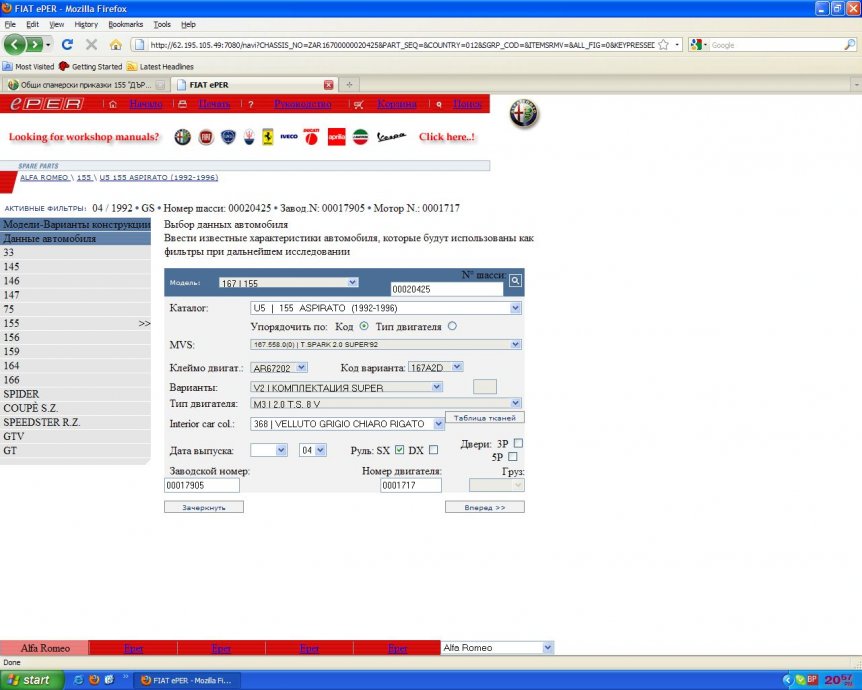Select model 164 in the left list

click(x=10, y=366)
